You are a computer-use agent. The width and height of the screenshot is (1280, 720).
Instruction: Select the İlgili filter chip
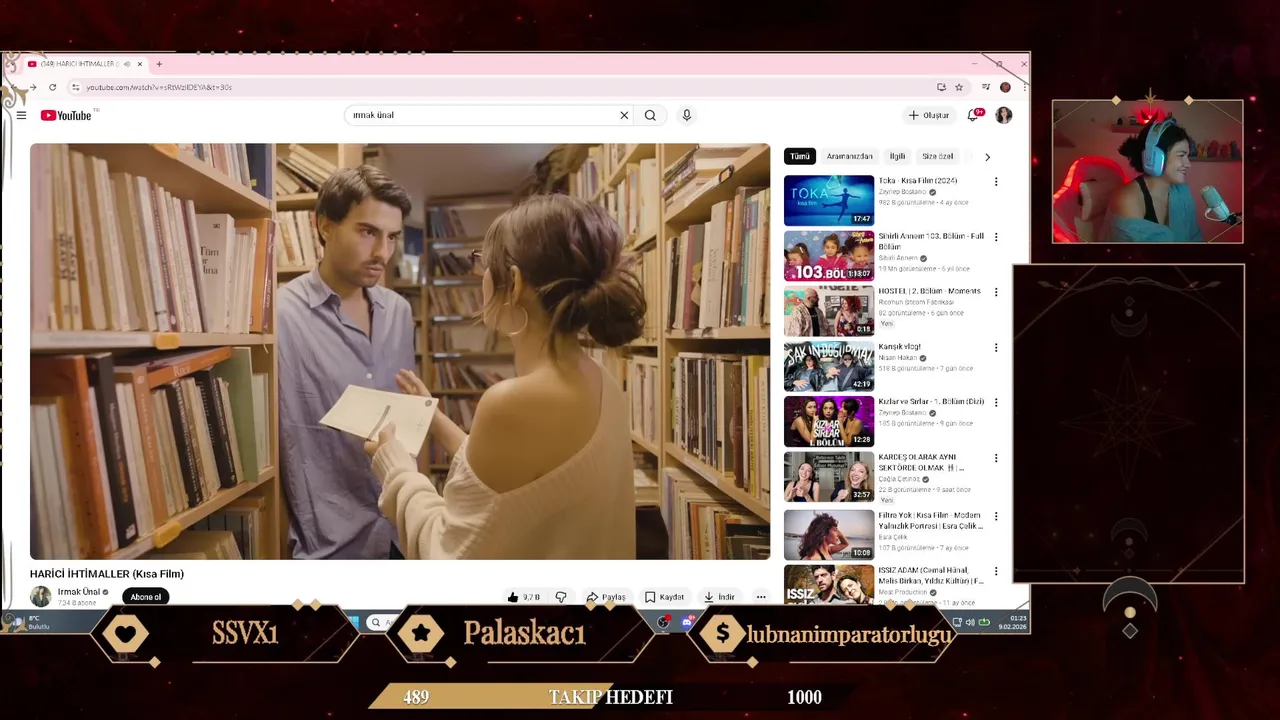tap(897, 156)
